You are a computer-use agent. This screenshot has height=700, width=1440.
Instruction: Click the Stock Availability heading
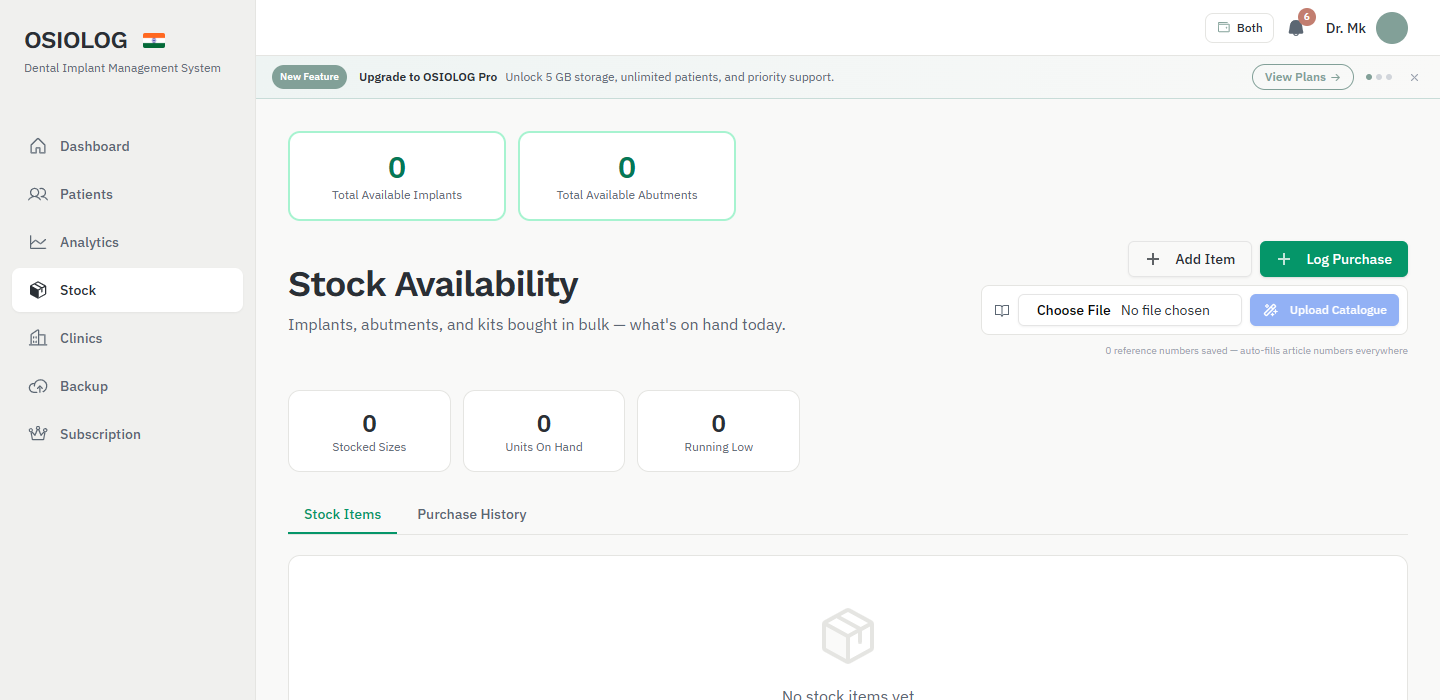click(x=433, y=284)
